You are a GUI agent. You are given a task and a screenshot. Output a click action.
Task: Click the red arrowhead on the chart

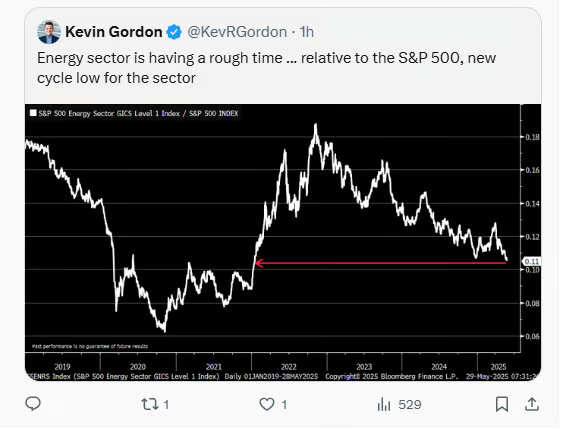pos(259,263)
